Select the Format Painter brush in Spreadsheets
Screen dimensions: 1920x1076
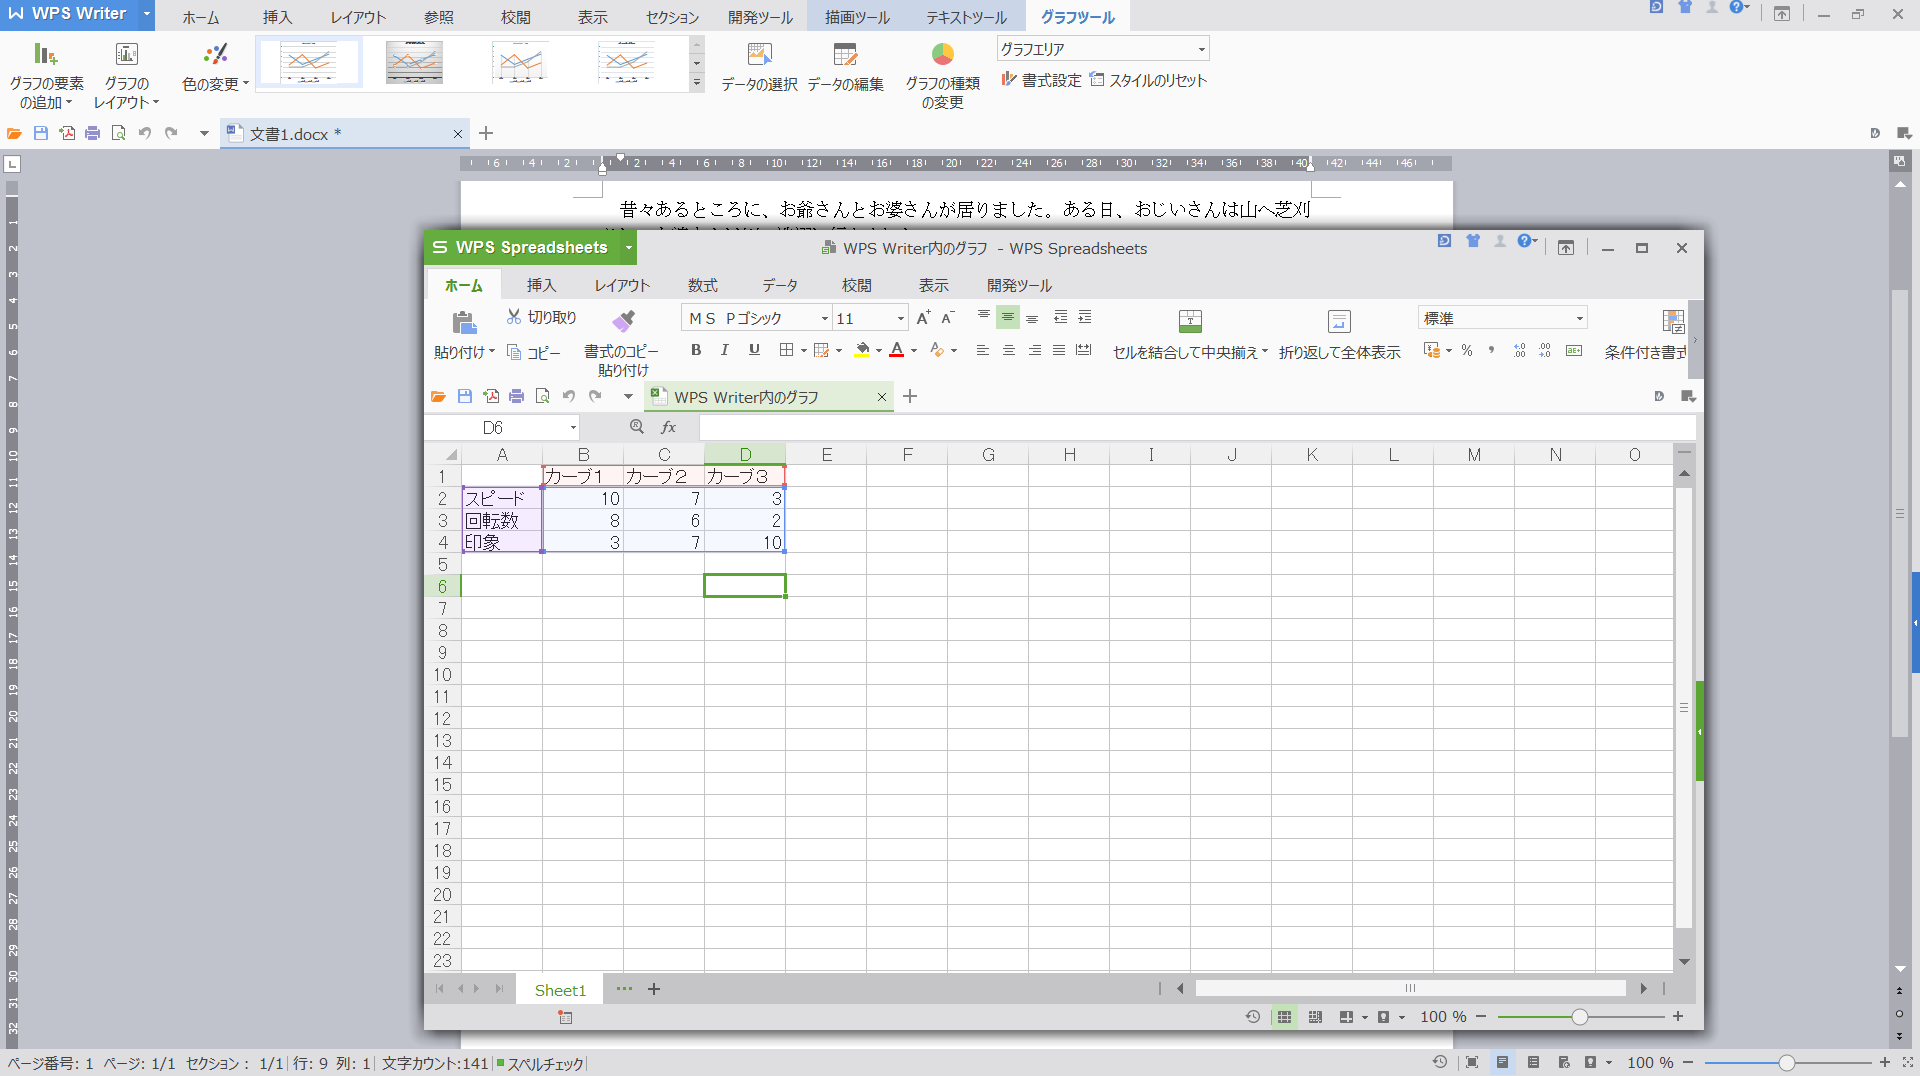(623, 321)
